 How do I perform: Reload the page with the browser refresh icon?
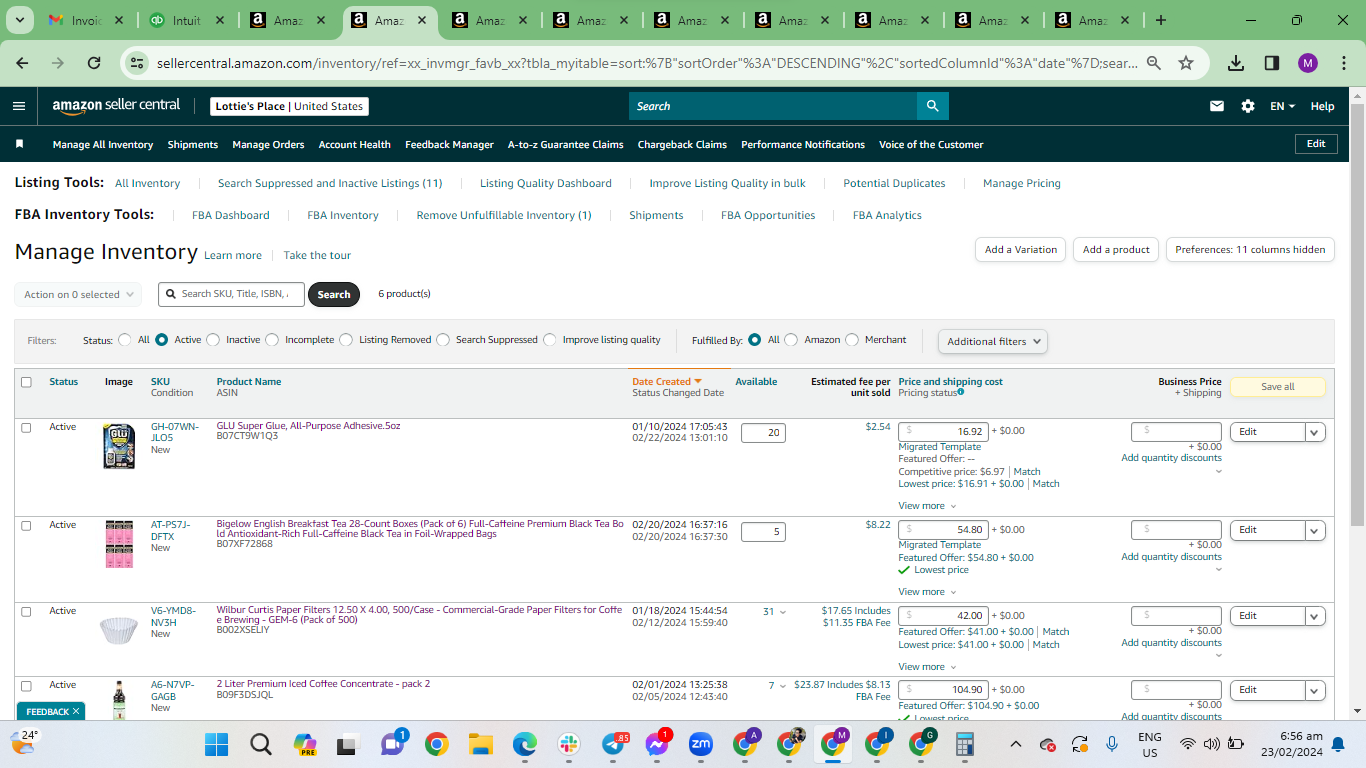(94, 63)
